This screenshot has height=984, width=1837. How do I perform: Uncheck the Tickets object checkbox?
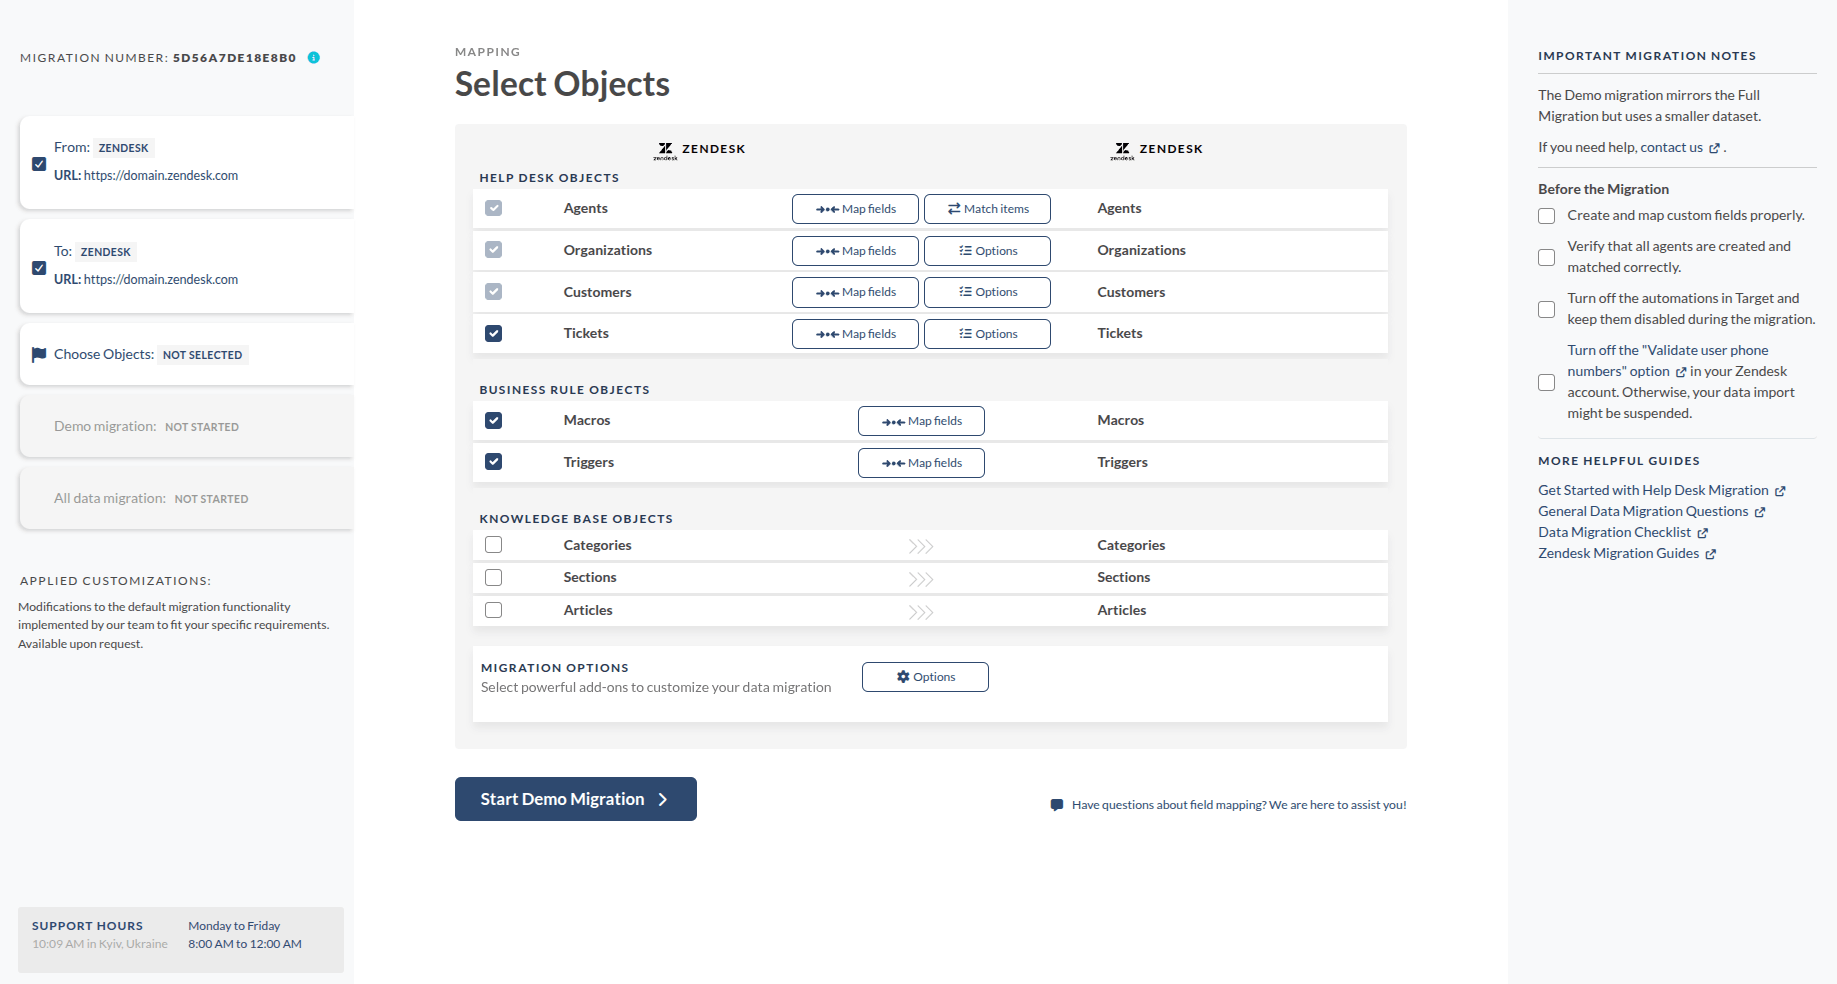point(493,333)
